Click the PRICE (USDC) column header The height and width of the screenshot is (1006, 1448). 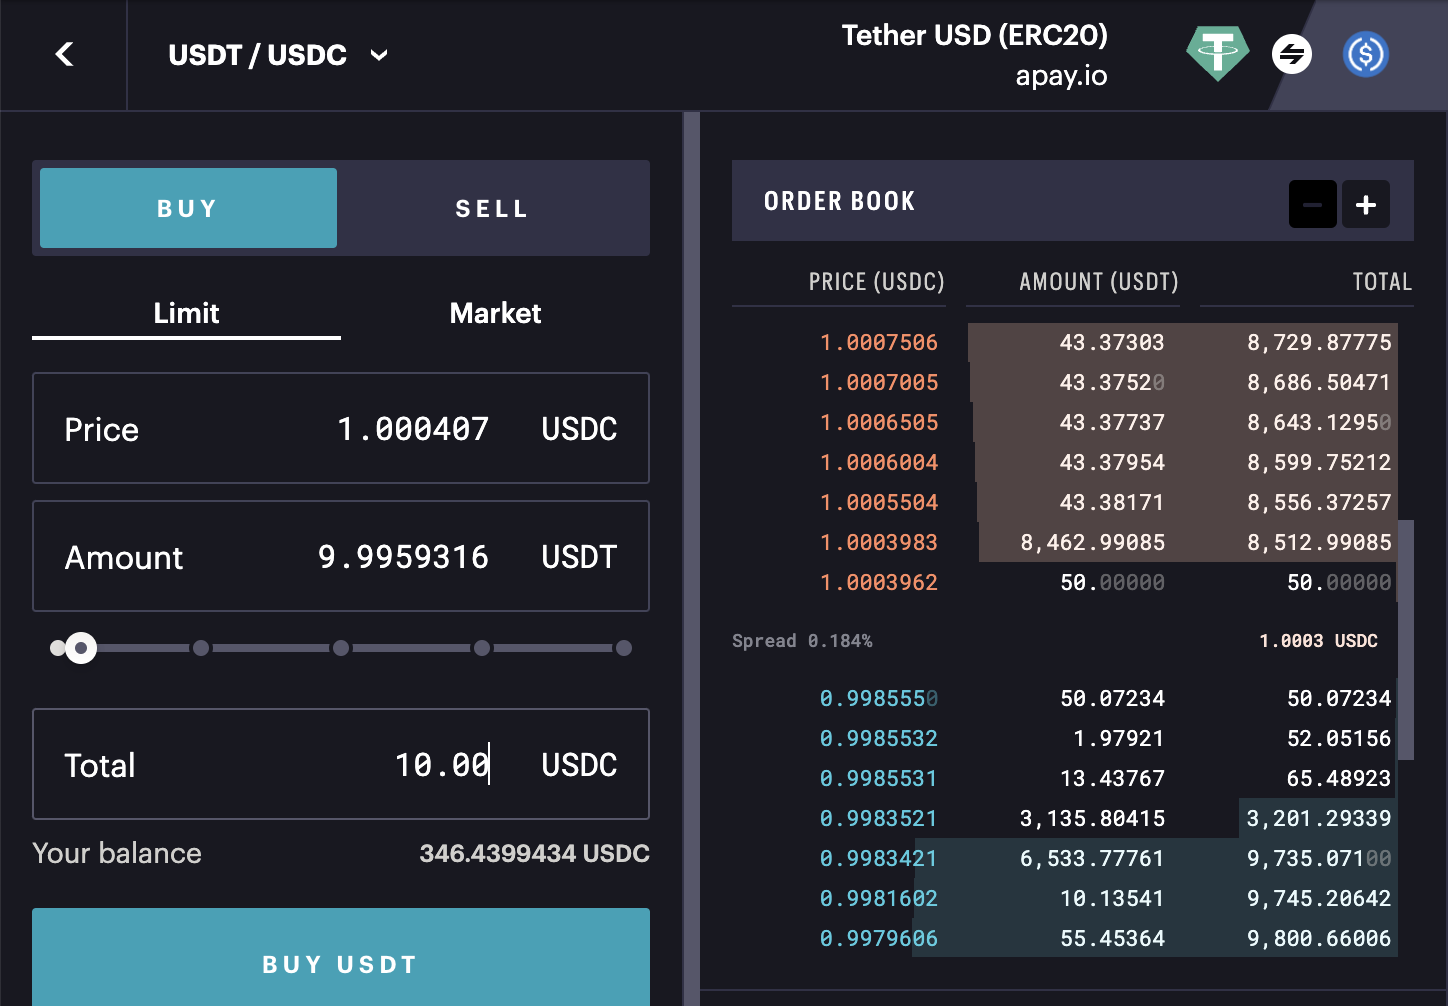coord(876,282)
